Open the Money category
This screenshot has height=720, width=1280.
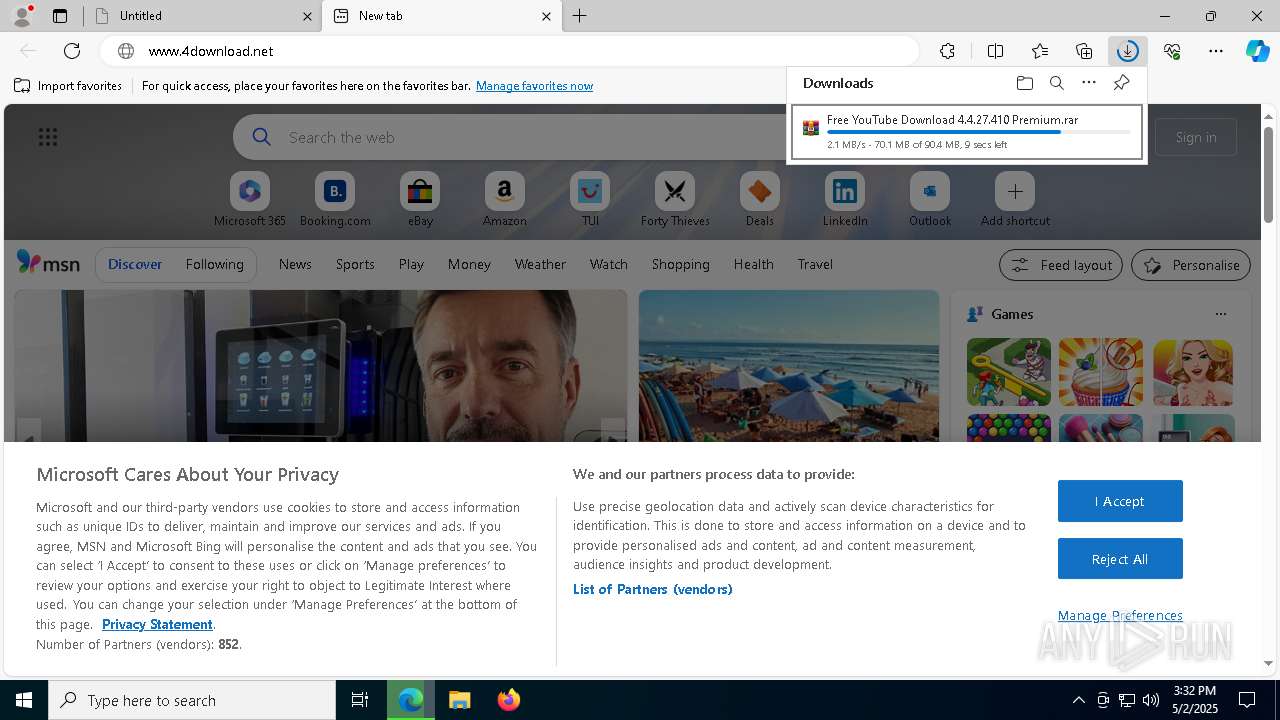[x=469, y=264]
